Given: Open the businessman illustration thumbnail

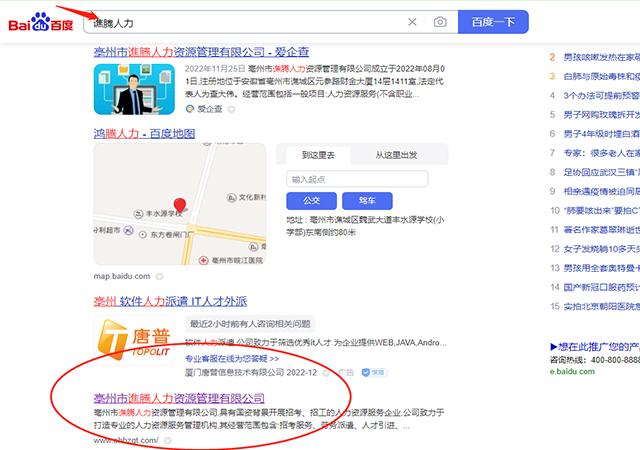Looking at the screenshot, I should (135, 89).
